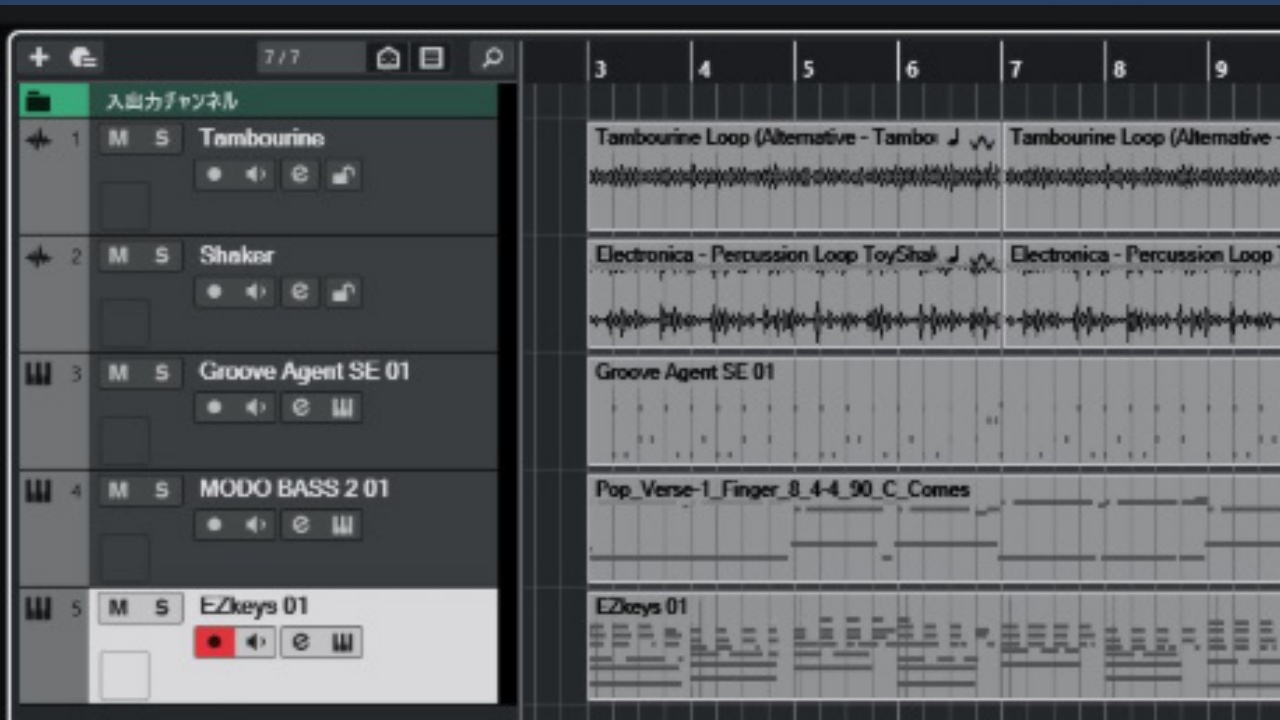The width and height of the screenshot is (1280, 720).
Task: Mute the Tambourine track
Action: tap(118, 139)
